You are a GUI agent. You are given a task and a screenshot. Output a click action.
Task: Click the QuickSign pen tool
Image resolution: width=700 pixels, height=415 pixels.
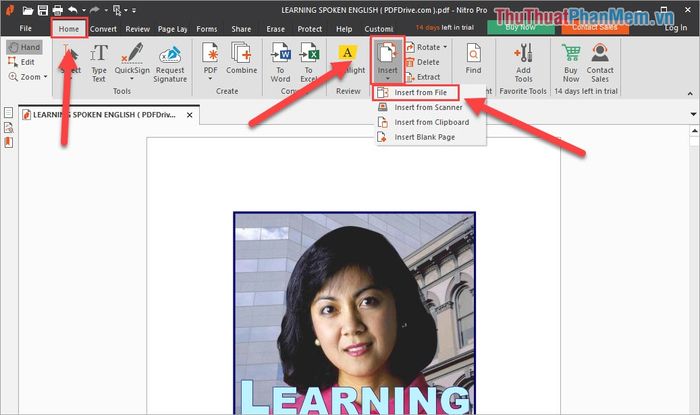pos(132,58)
